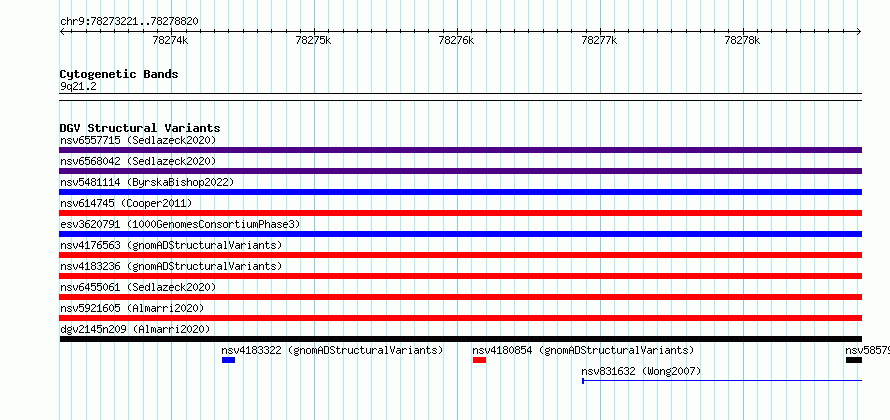890x420 pixels.
Task: Open nsv614745 (Cooper2011) label
Action: pos(126,203)
